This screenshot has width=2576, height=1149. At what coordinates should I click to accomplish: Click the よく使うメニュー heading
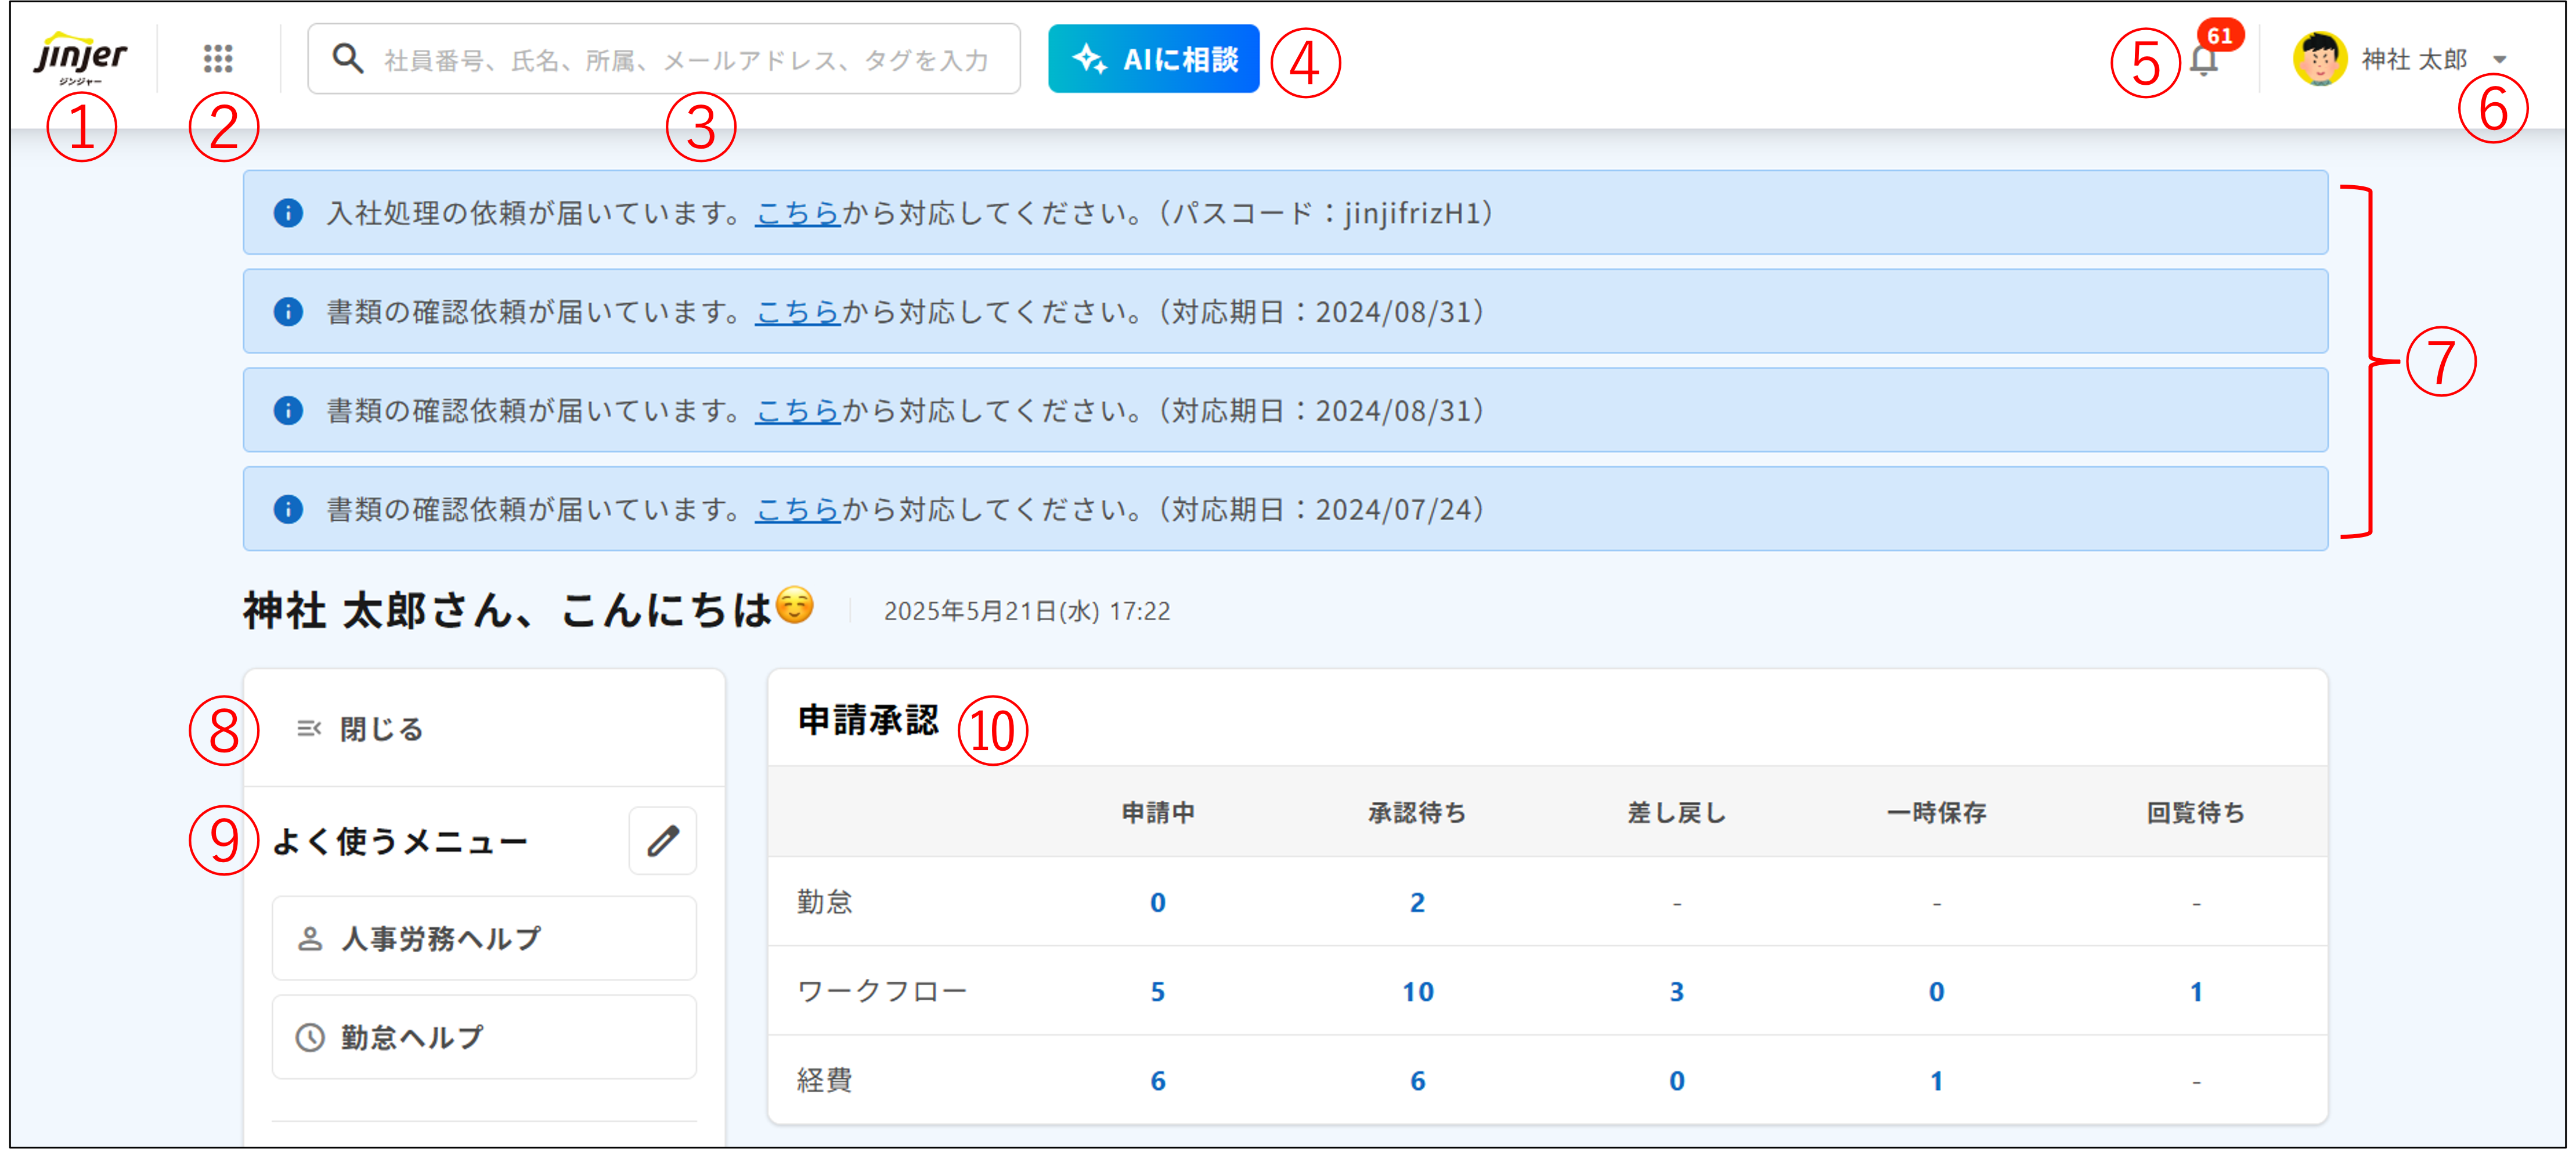(x=400, y=842)
